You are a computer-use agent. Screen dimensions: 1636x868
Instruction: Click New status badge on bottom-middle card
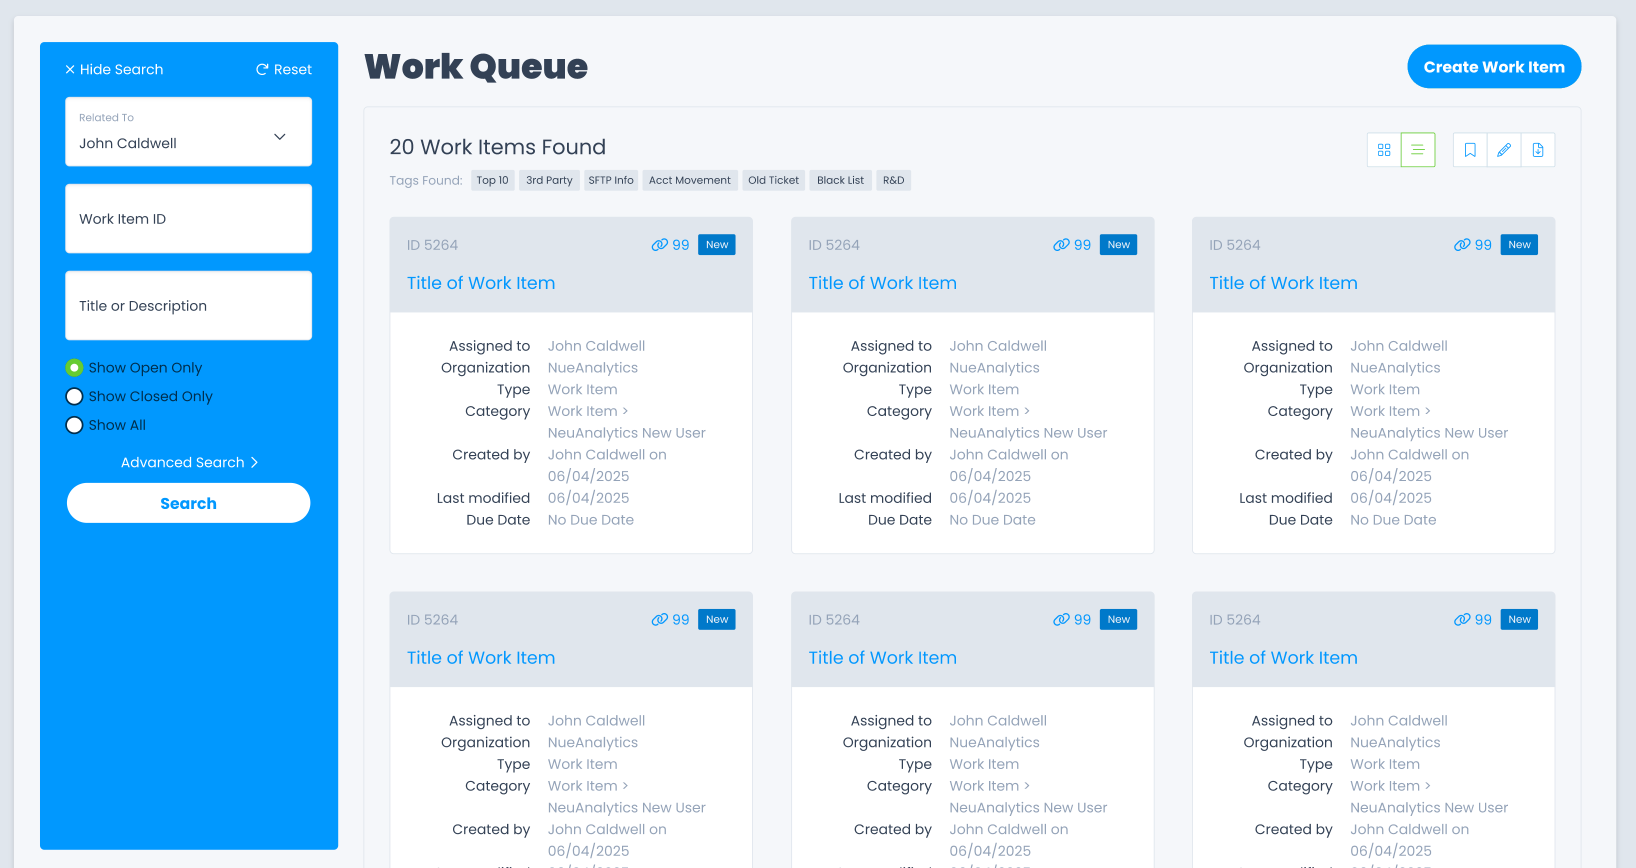click(1119, 620)
